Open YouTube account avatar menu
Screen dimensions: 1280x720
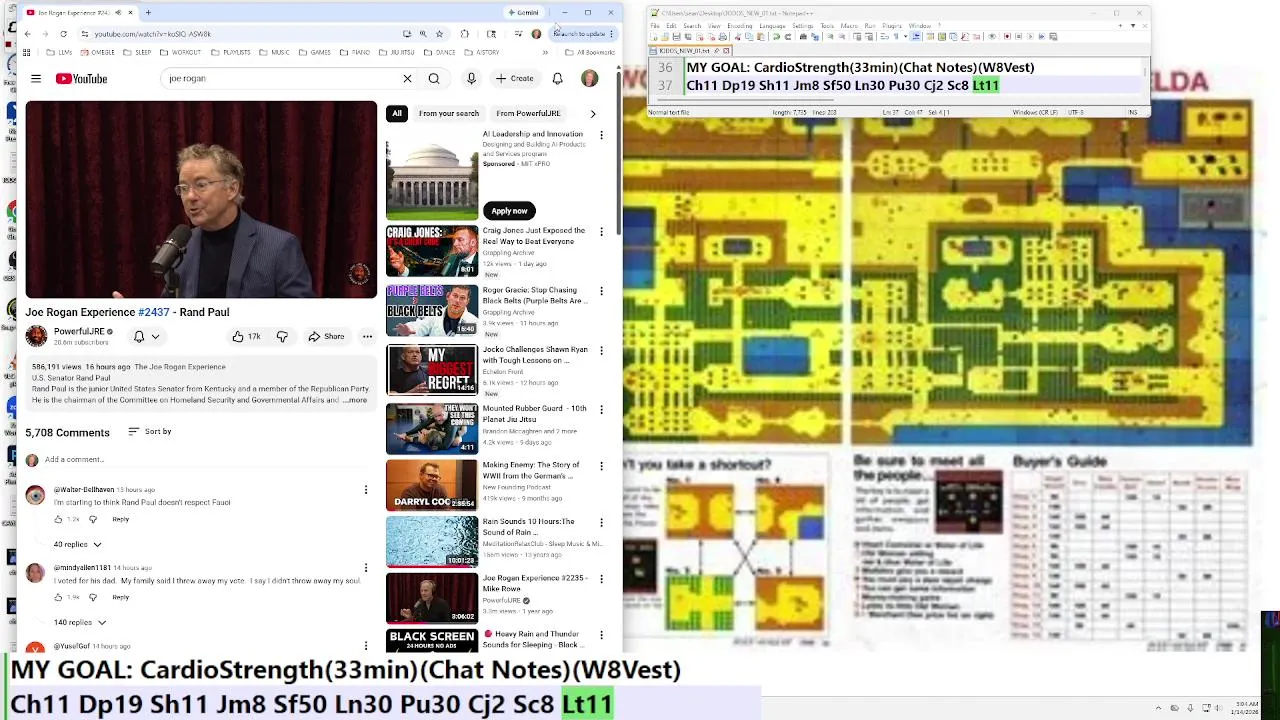pyautogui.click(x=589, y=78)
